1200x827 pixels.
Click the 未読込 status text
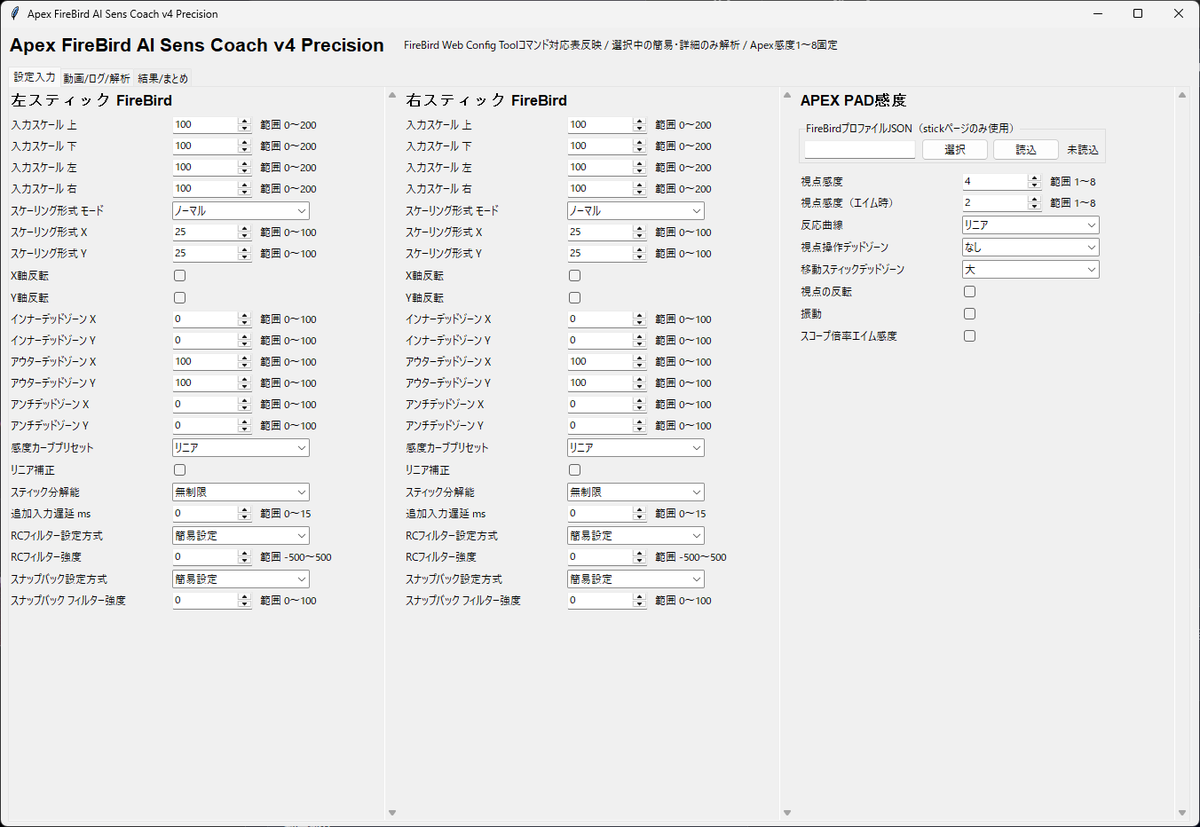1083,149
